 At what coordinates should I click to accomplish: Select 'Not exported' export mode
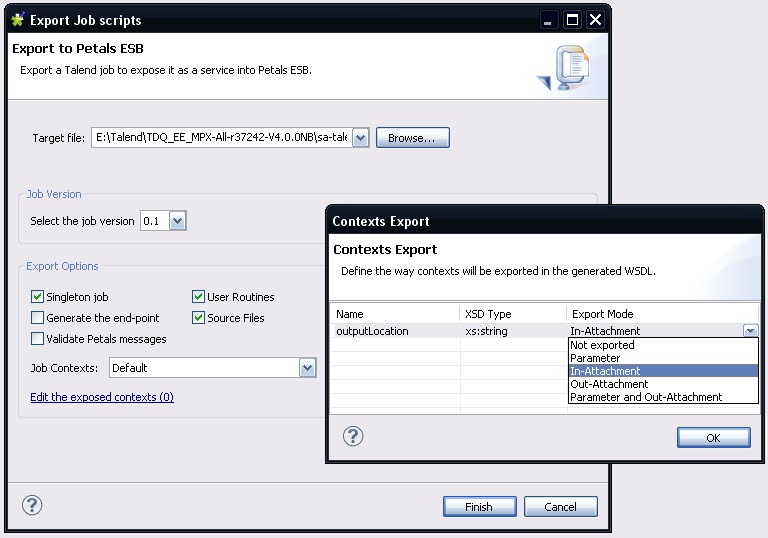pyautogui.click(x=602, y=345)
